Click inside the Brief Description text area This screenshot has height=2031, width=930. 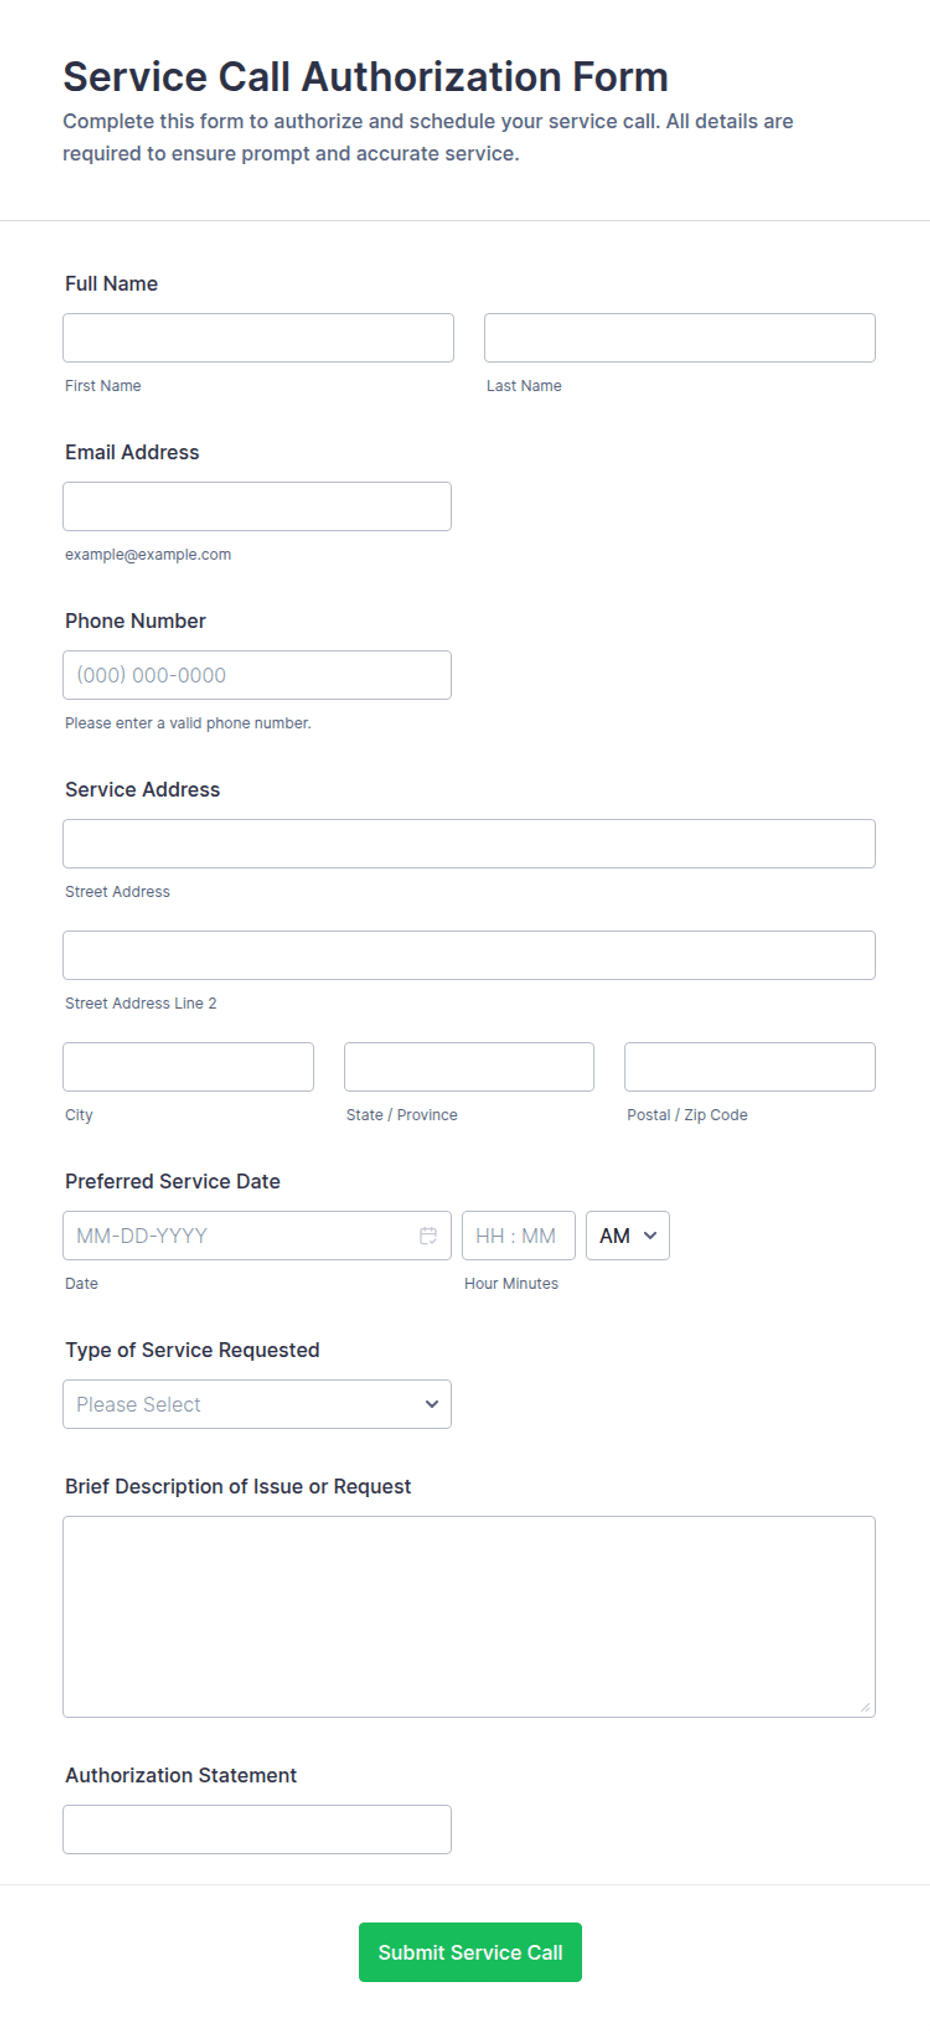click(469, 1617)
